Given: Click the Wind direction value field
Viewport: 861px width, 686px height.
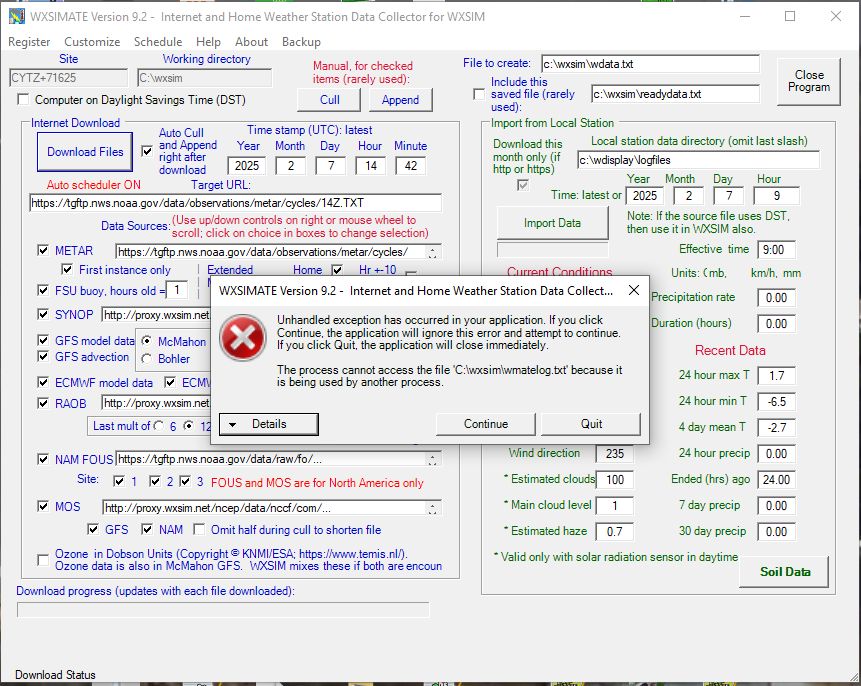Looking at the screenshot, I should click(614, 454).
